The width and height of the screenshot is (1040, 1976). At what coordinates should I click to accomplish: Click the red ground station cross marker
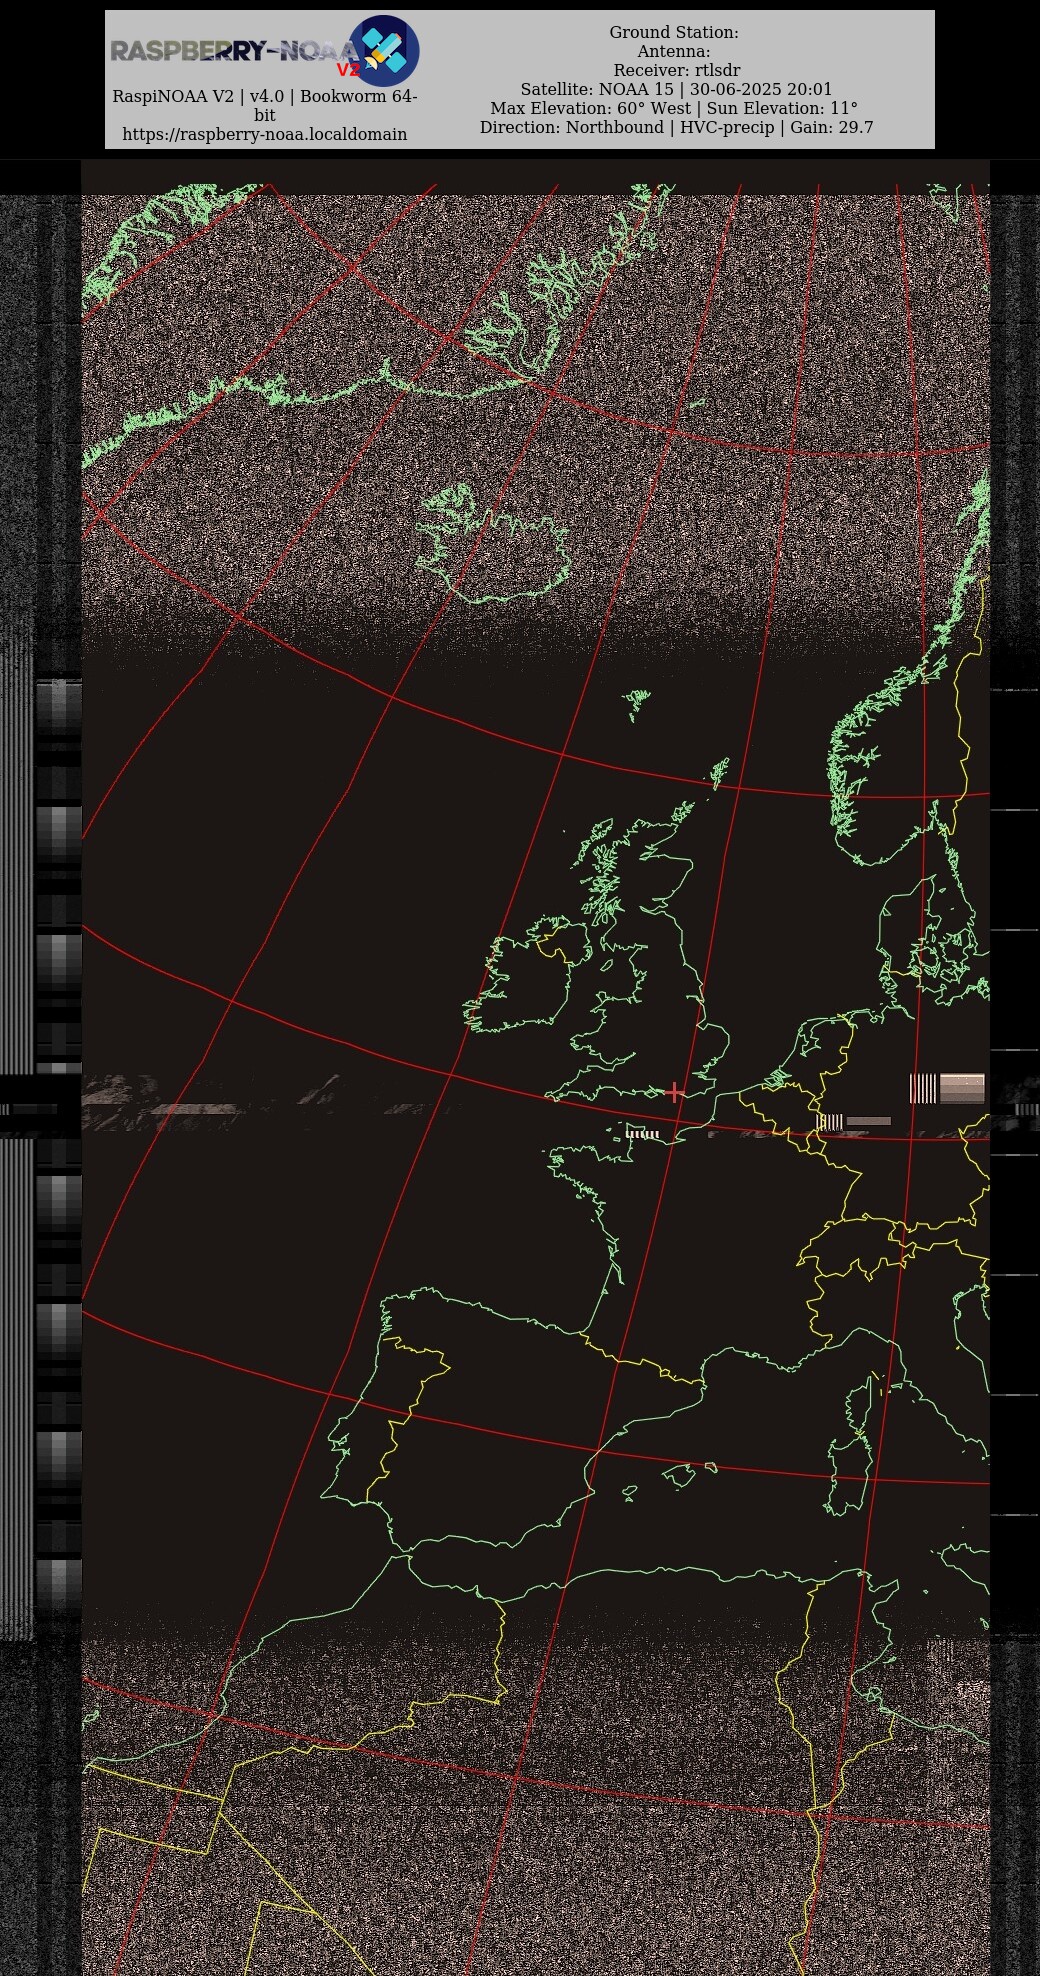pos(676,1092)
